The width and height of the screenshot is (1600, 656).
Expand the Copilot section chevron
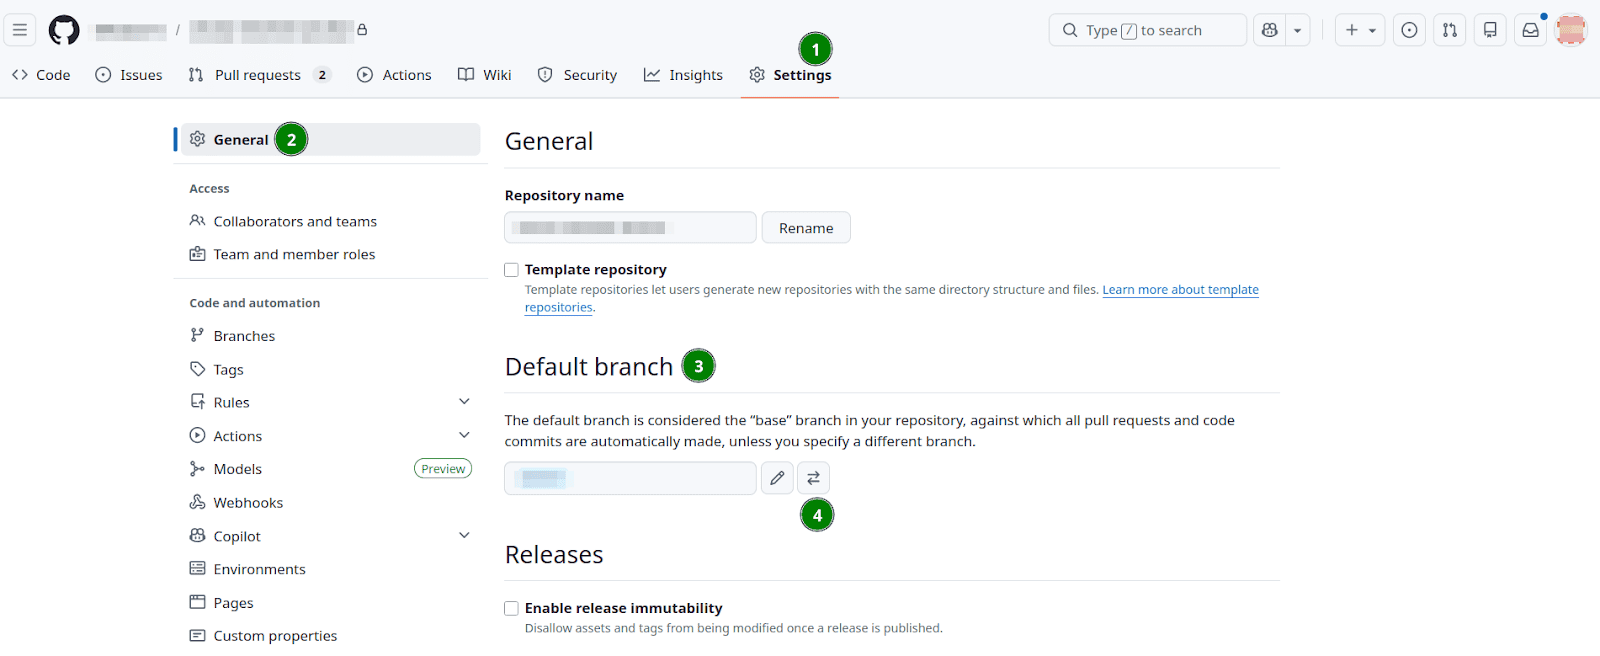click(x=464, y=535)
